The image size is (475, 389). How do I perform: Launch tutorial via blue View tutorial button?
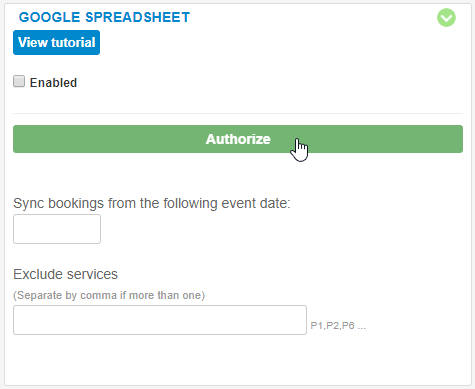pos(56,42)
